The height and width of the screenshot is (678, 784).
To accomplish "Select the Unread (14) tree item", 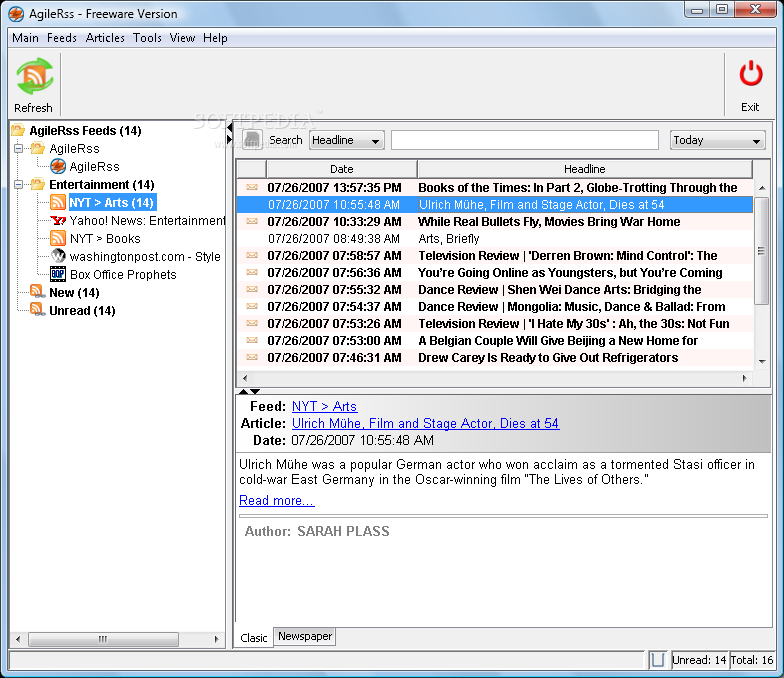I will pos(82,310).
